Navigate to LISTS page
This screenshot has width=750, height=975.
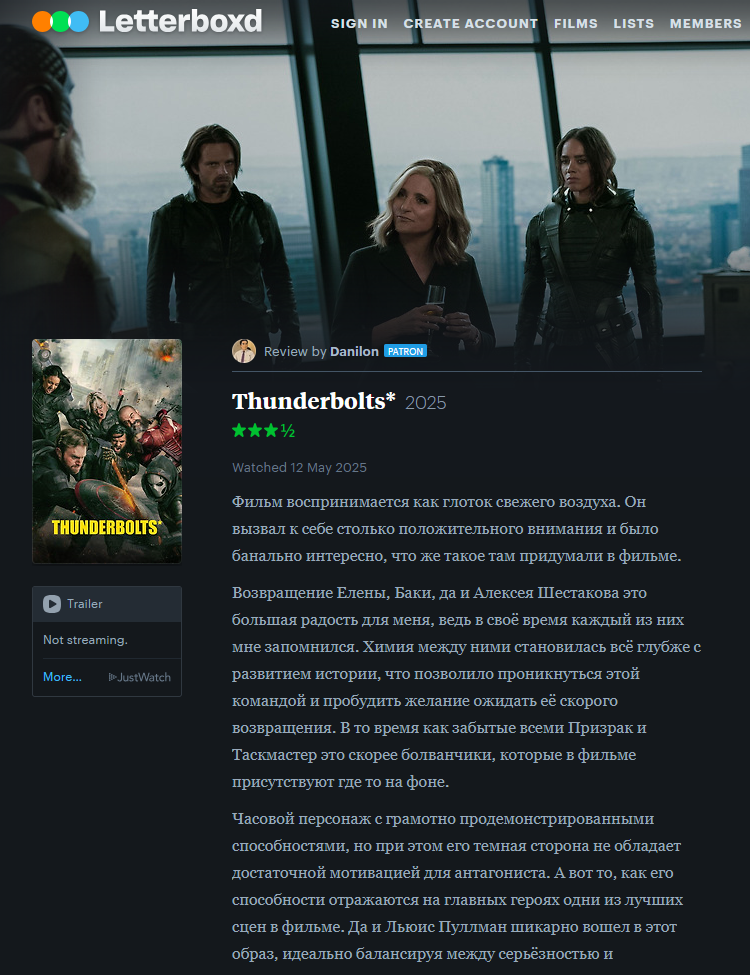coord(634,24)
